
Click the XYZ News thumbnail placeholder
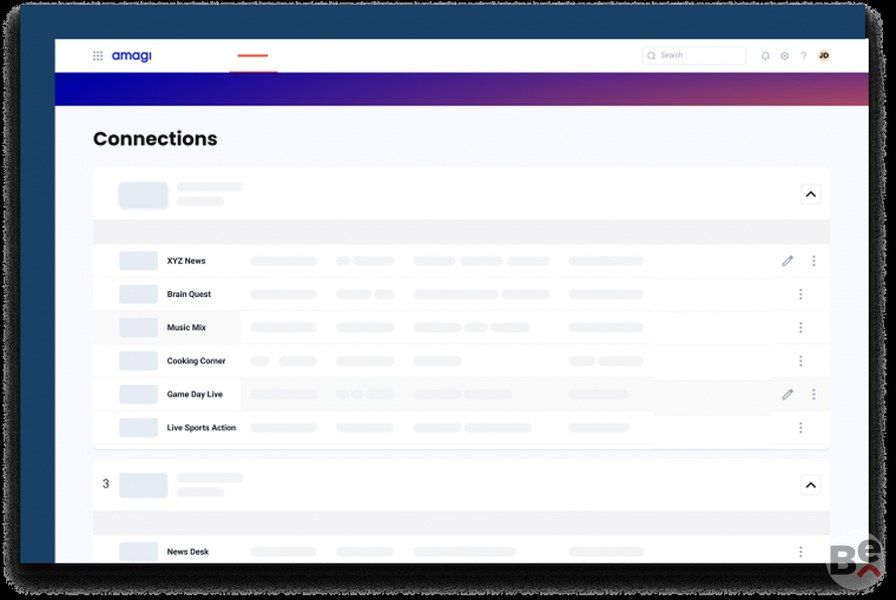coord(138,261)
